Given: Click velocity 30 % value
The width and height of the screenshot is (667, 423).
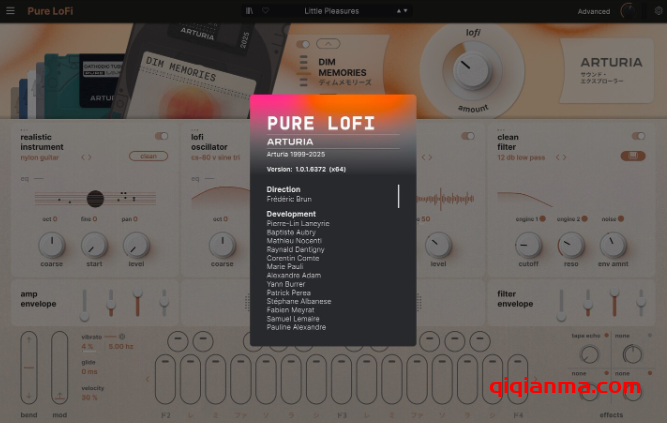Looking at the screenshot, I should point(89,397).
